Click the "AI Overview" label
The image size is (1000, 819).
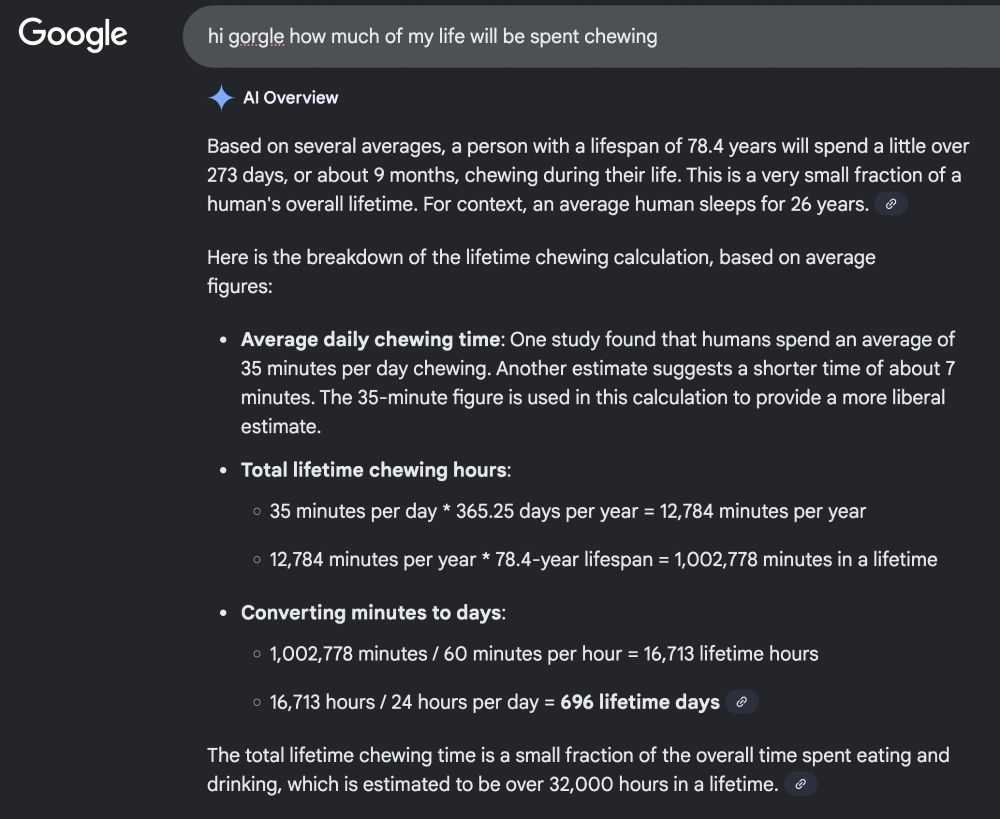pos(290,98)
